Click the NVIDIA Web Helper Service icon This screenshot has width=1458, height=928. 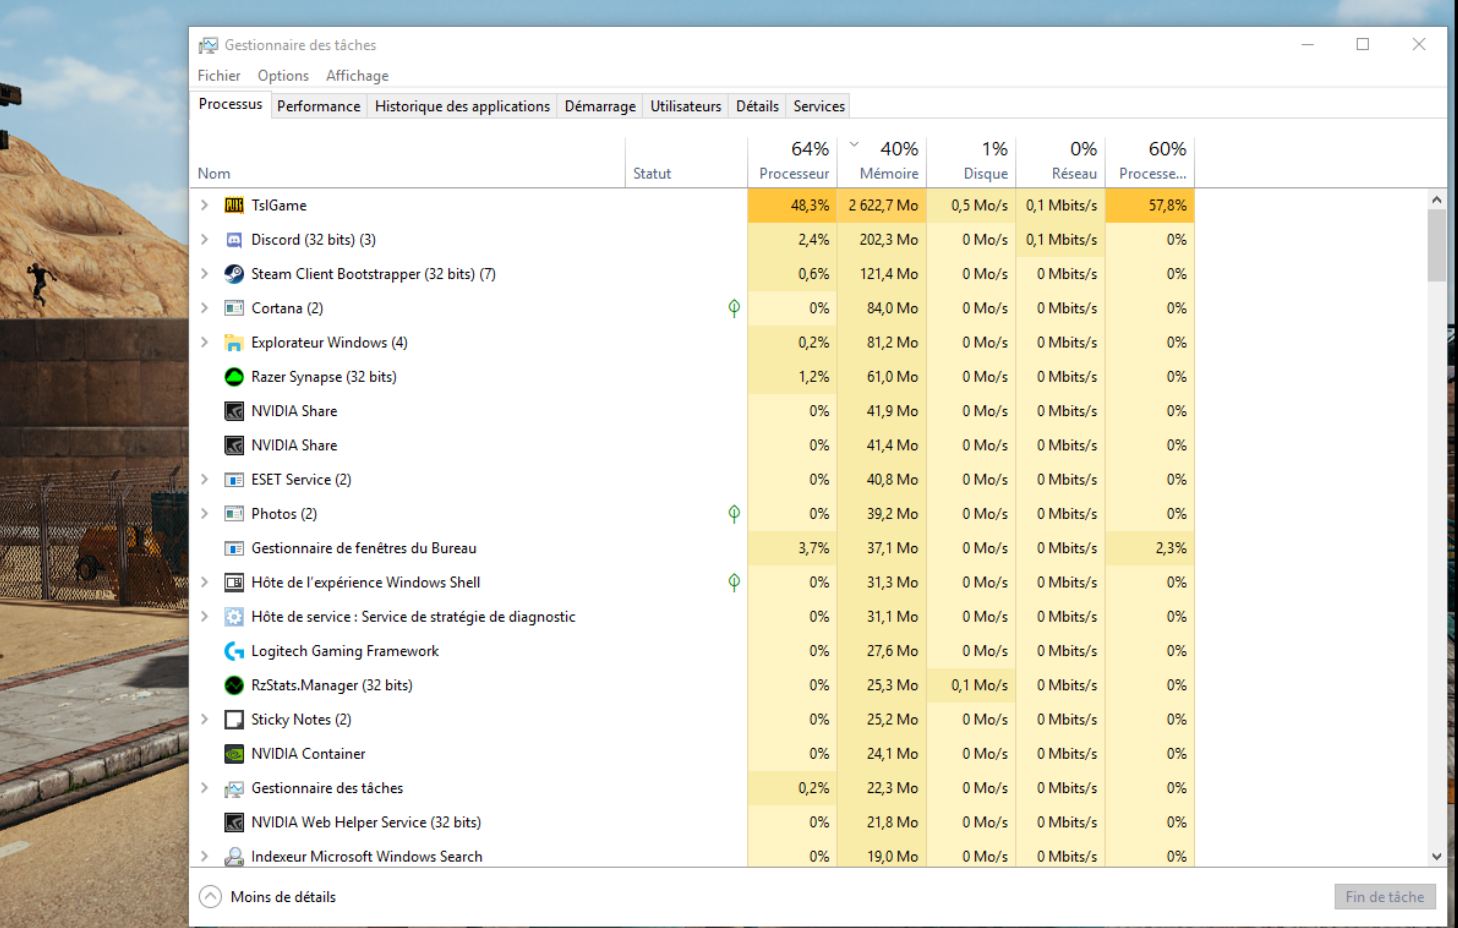[x=234, y=822]
